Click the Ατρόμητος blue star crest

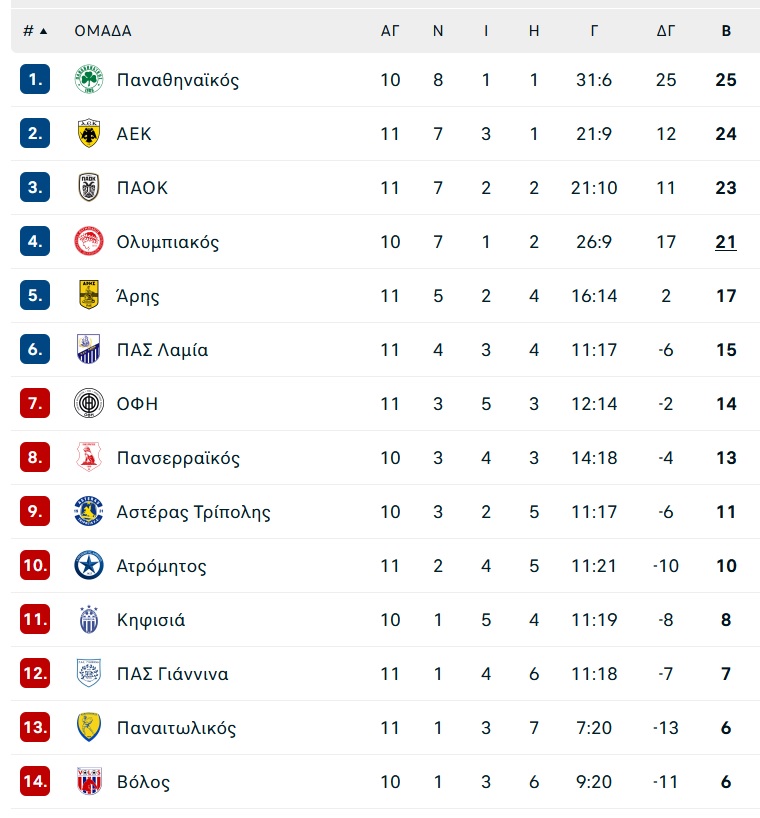point(89,566)
